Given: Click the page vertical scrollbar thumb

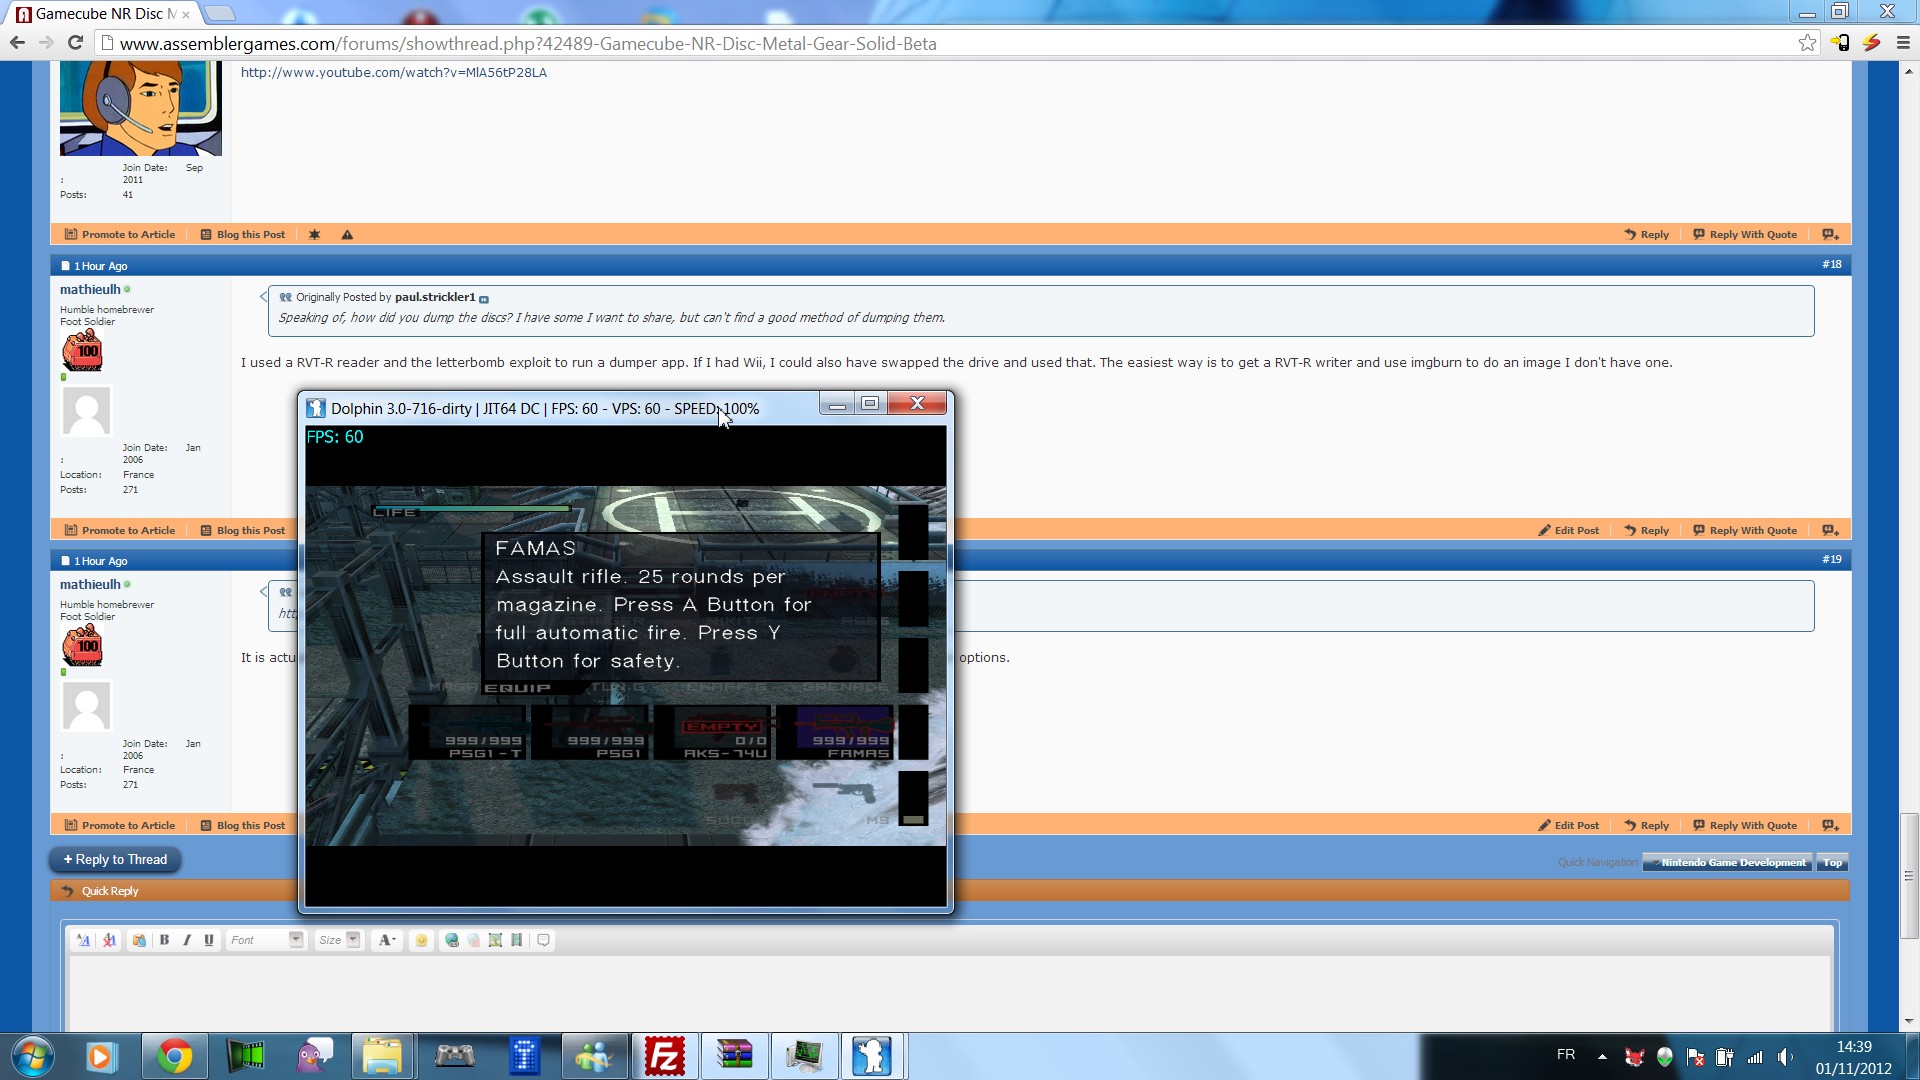Looking at the screenshot, I should (1909, 876).
